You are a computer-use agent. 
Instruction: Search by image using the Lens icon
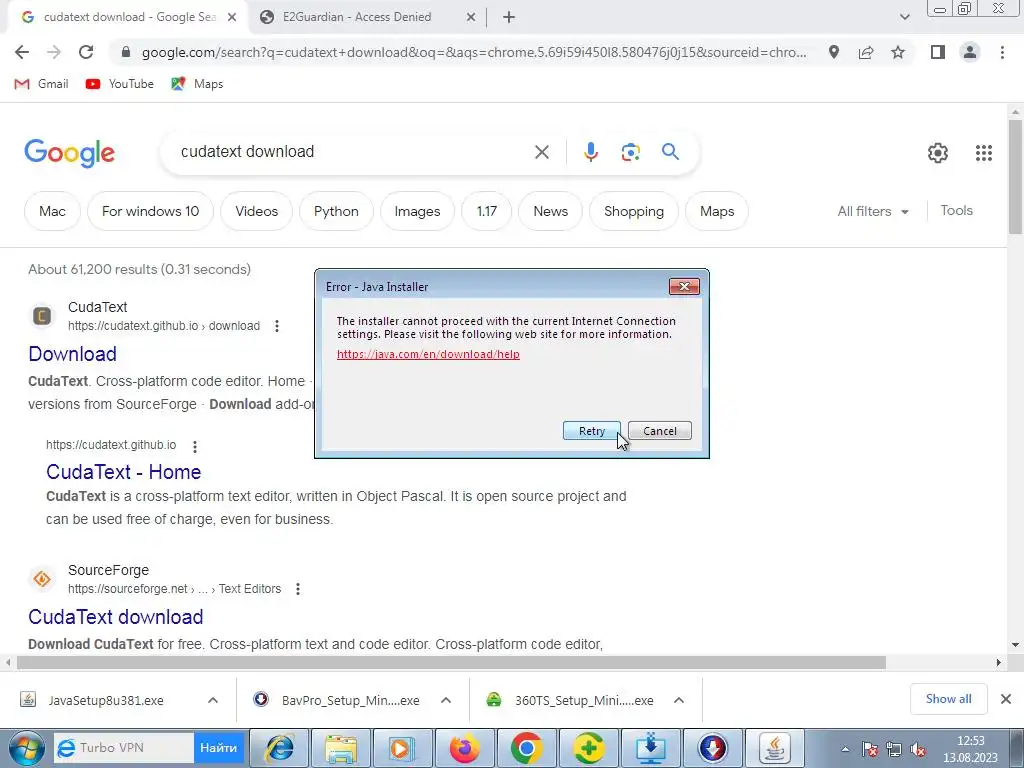630,152
